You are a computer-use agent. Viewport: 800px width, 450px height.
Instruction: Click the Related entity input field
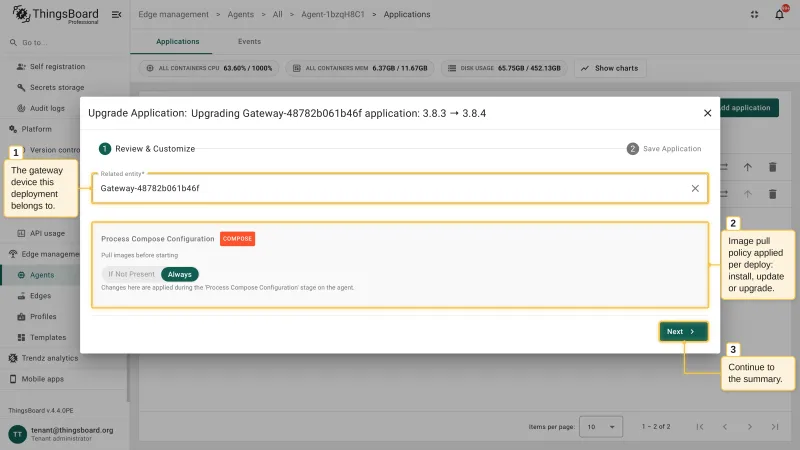tap(399, 188)
